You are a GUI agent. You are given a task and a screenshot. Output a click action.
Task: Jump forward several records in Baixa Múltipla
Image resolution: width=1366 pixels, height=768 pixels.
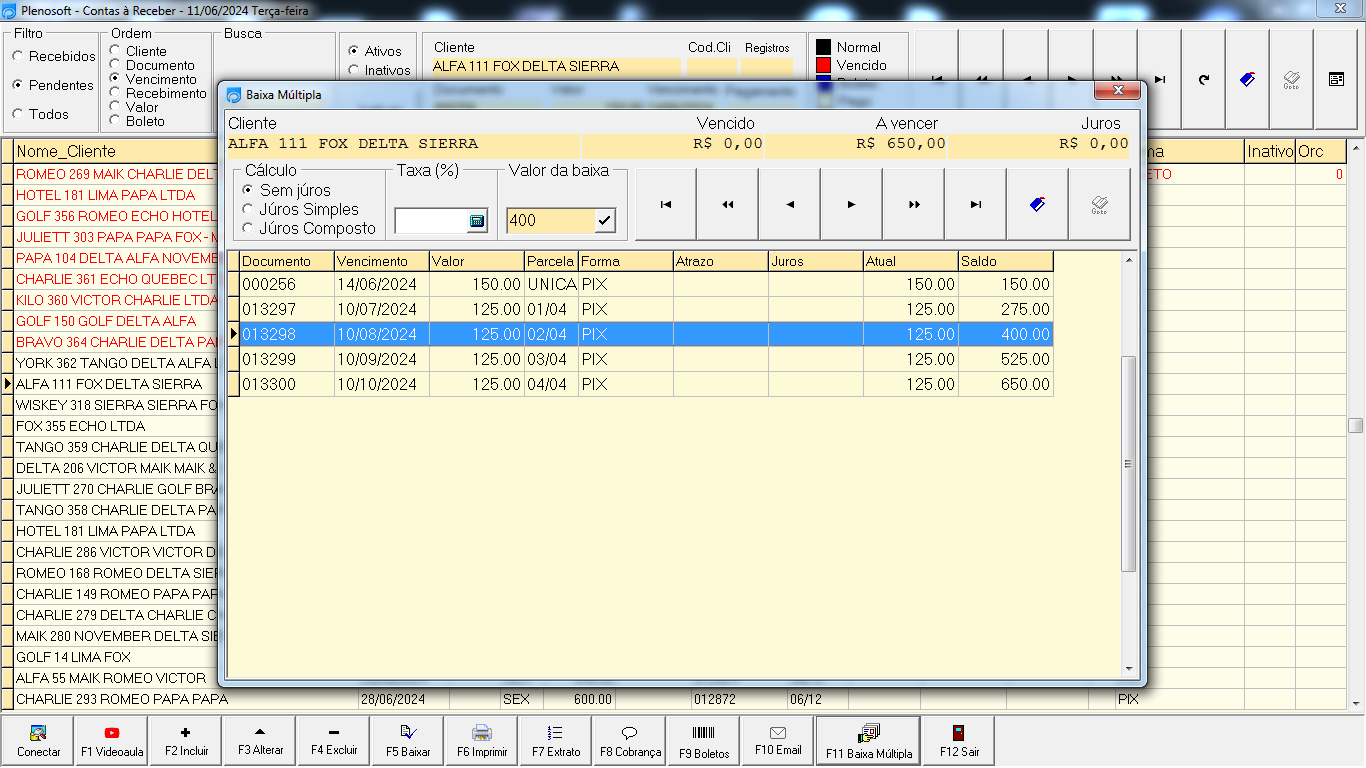[x=913, y=204]
